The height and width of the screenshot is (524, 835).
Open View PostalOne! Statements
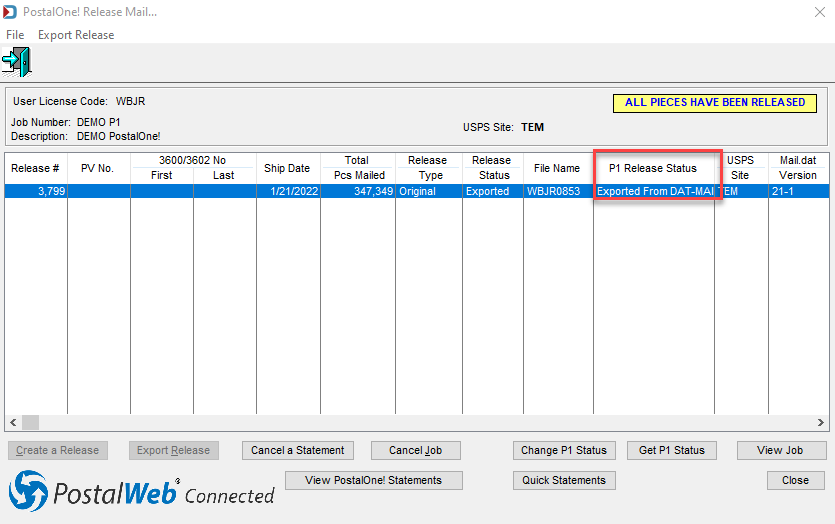coord(373,480)
